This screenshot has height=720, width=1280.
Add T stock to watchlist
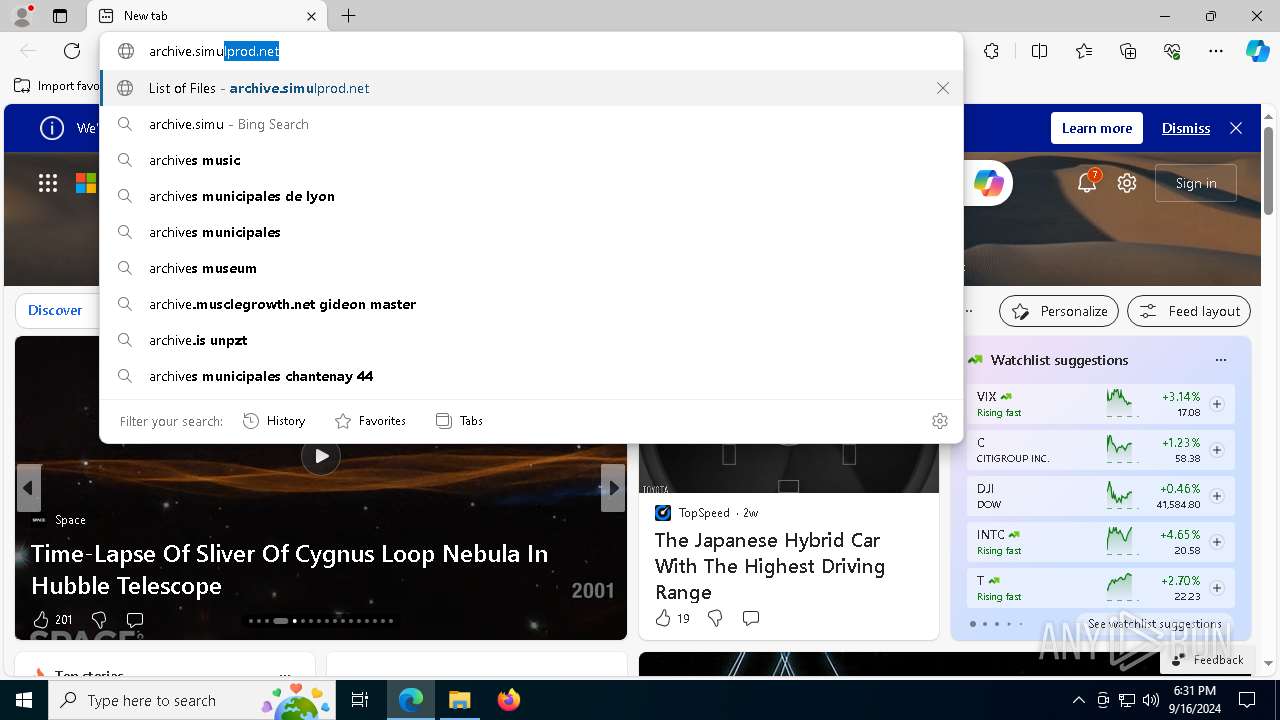point(1217,588)
